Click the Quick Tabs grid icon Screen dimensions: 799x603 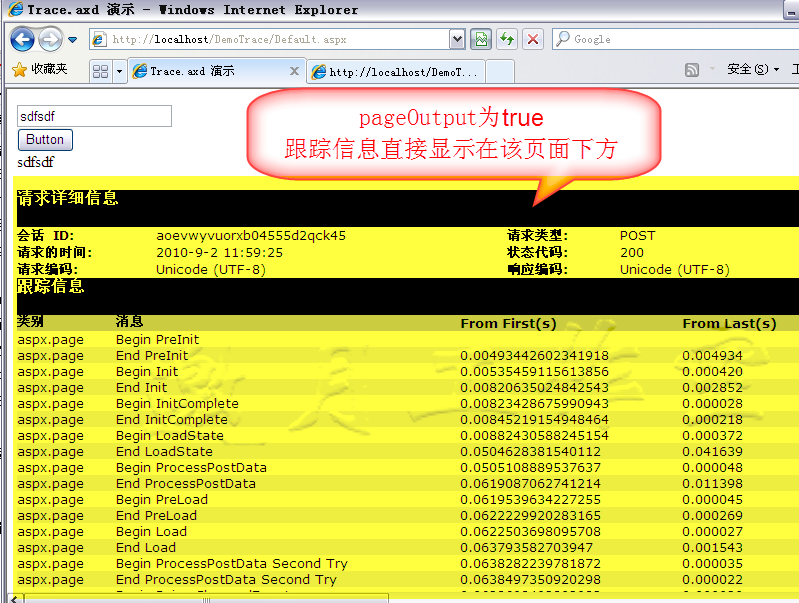pos(100,71)
